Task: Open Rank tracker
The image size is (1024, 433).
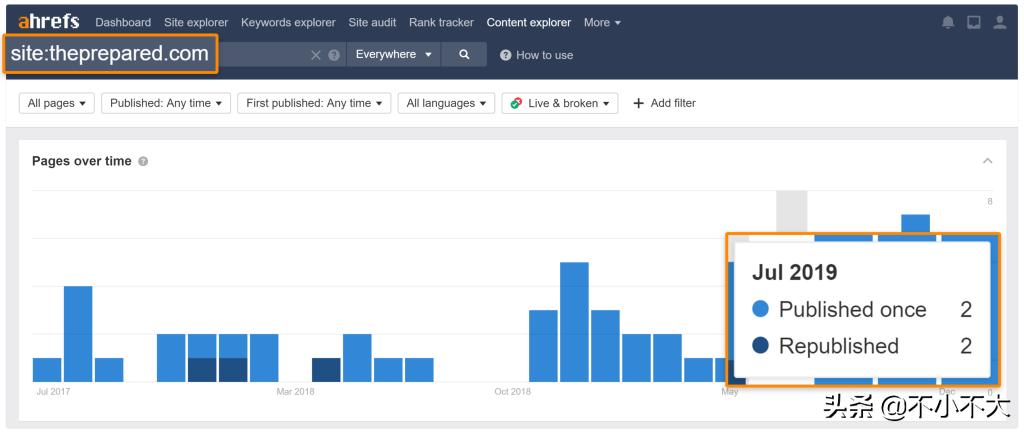Action: coord(441,22)
